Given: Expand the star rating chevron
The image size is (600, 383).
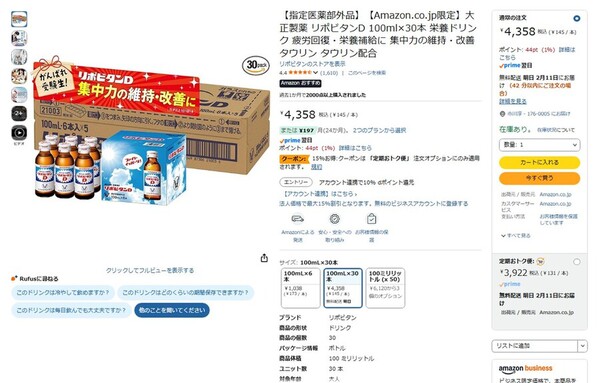Looking at the screenshot, I should coord(315,72).
